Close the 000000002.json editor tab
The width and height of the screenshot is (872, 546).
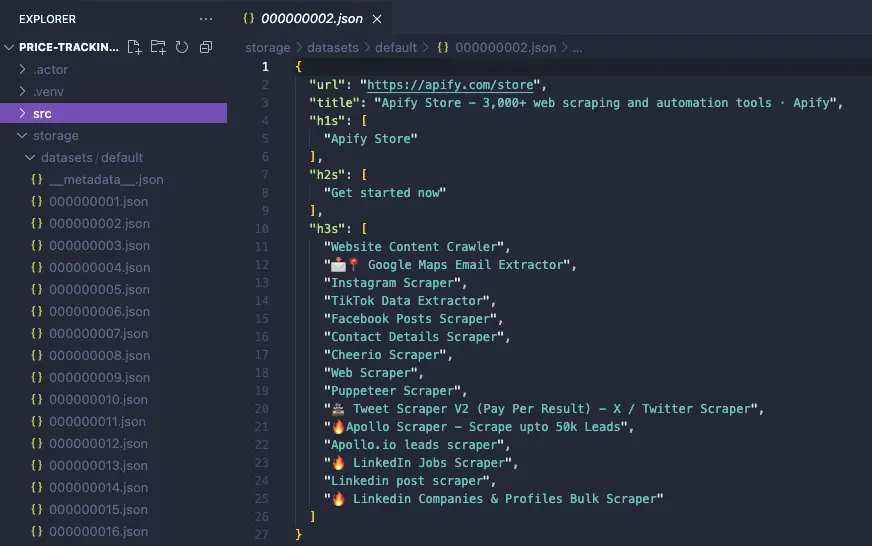(377, 19)
